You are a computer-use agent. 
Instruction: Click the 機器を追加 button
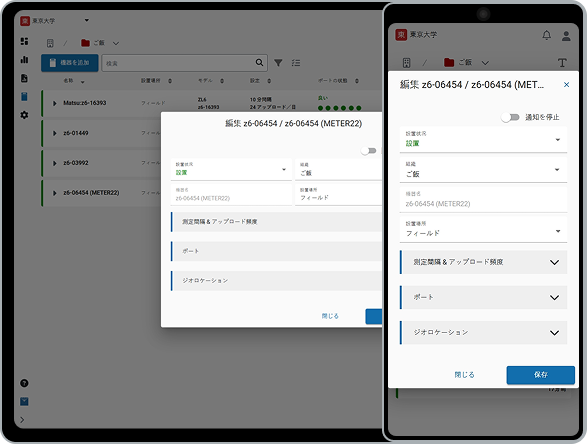pos(70,63)
